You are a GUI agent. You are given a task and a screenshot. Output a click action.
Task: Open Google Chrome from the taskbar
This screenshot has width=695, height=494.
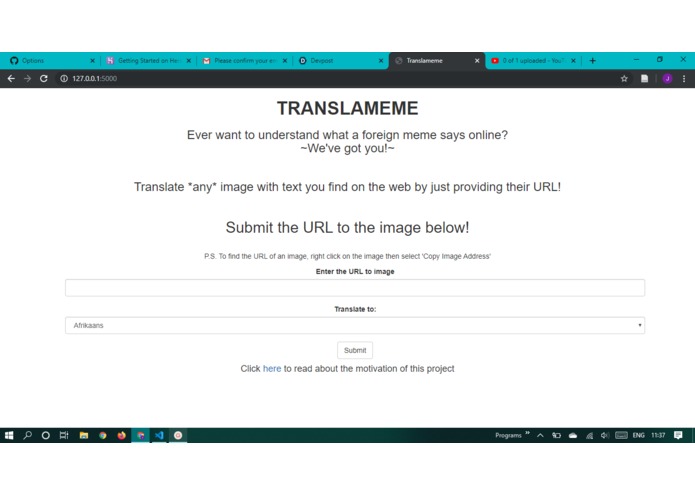(x=102, y=436)
